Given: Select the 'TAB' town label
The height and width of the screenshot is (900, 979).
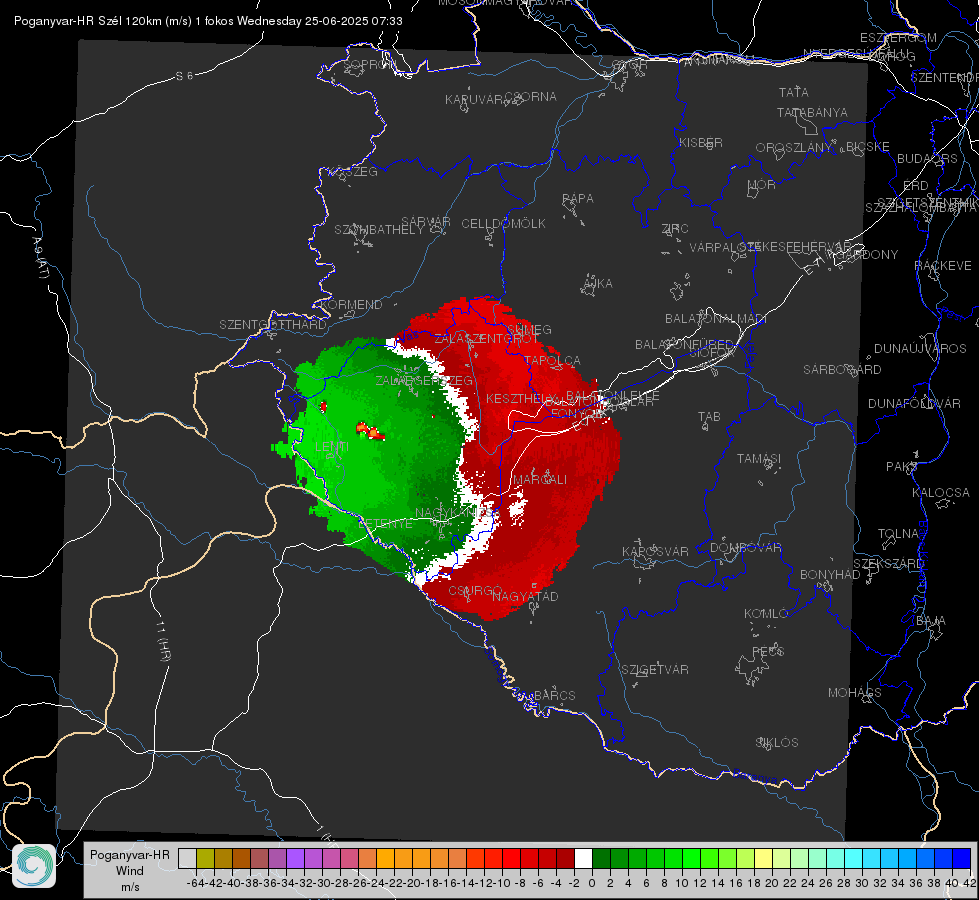Looking at the screenshot, I should (709, 417).
